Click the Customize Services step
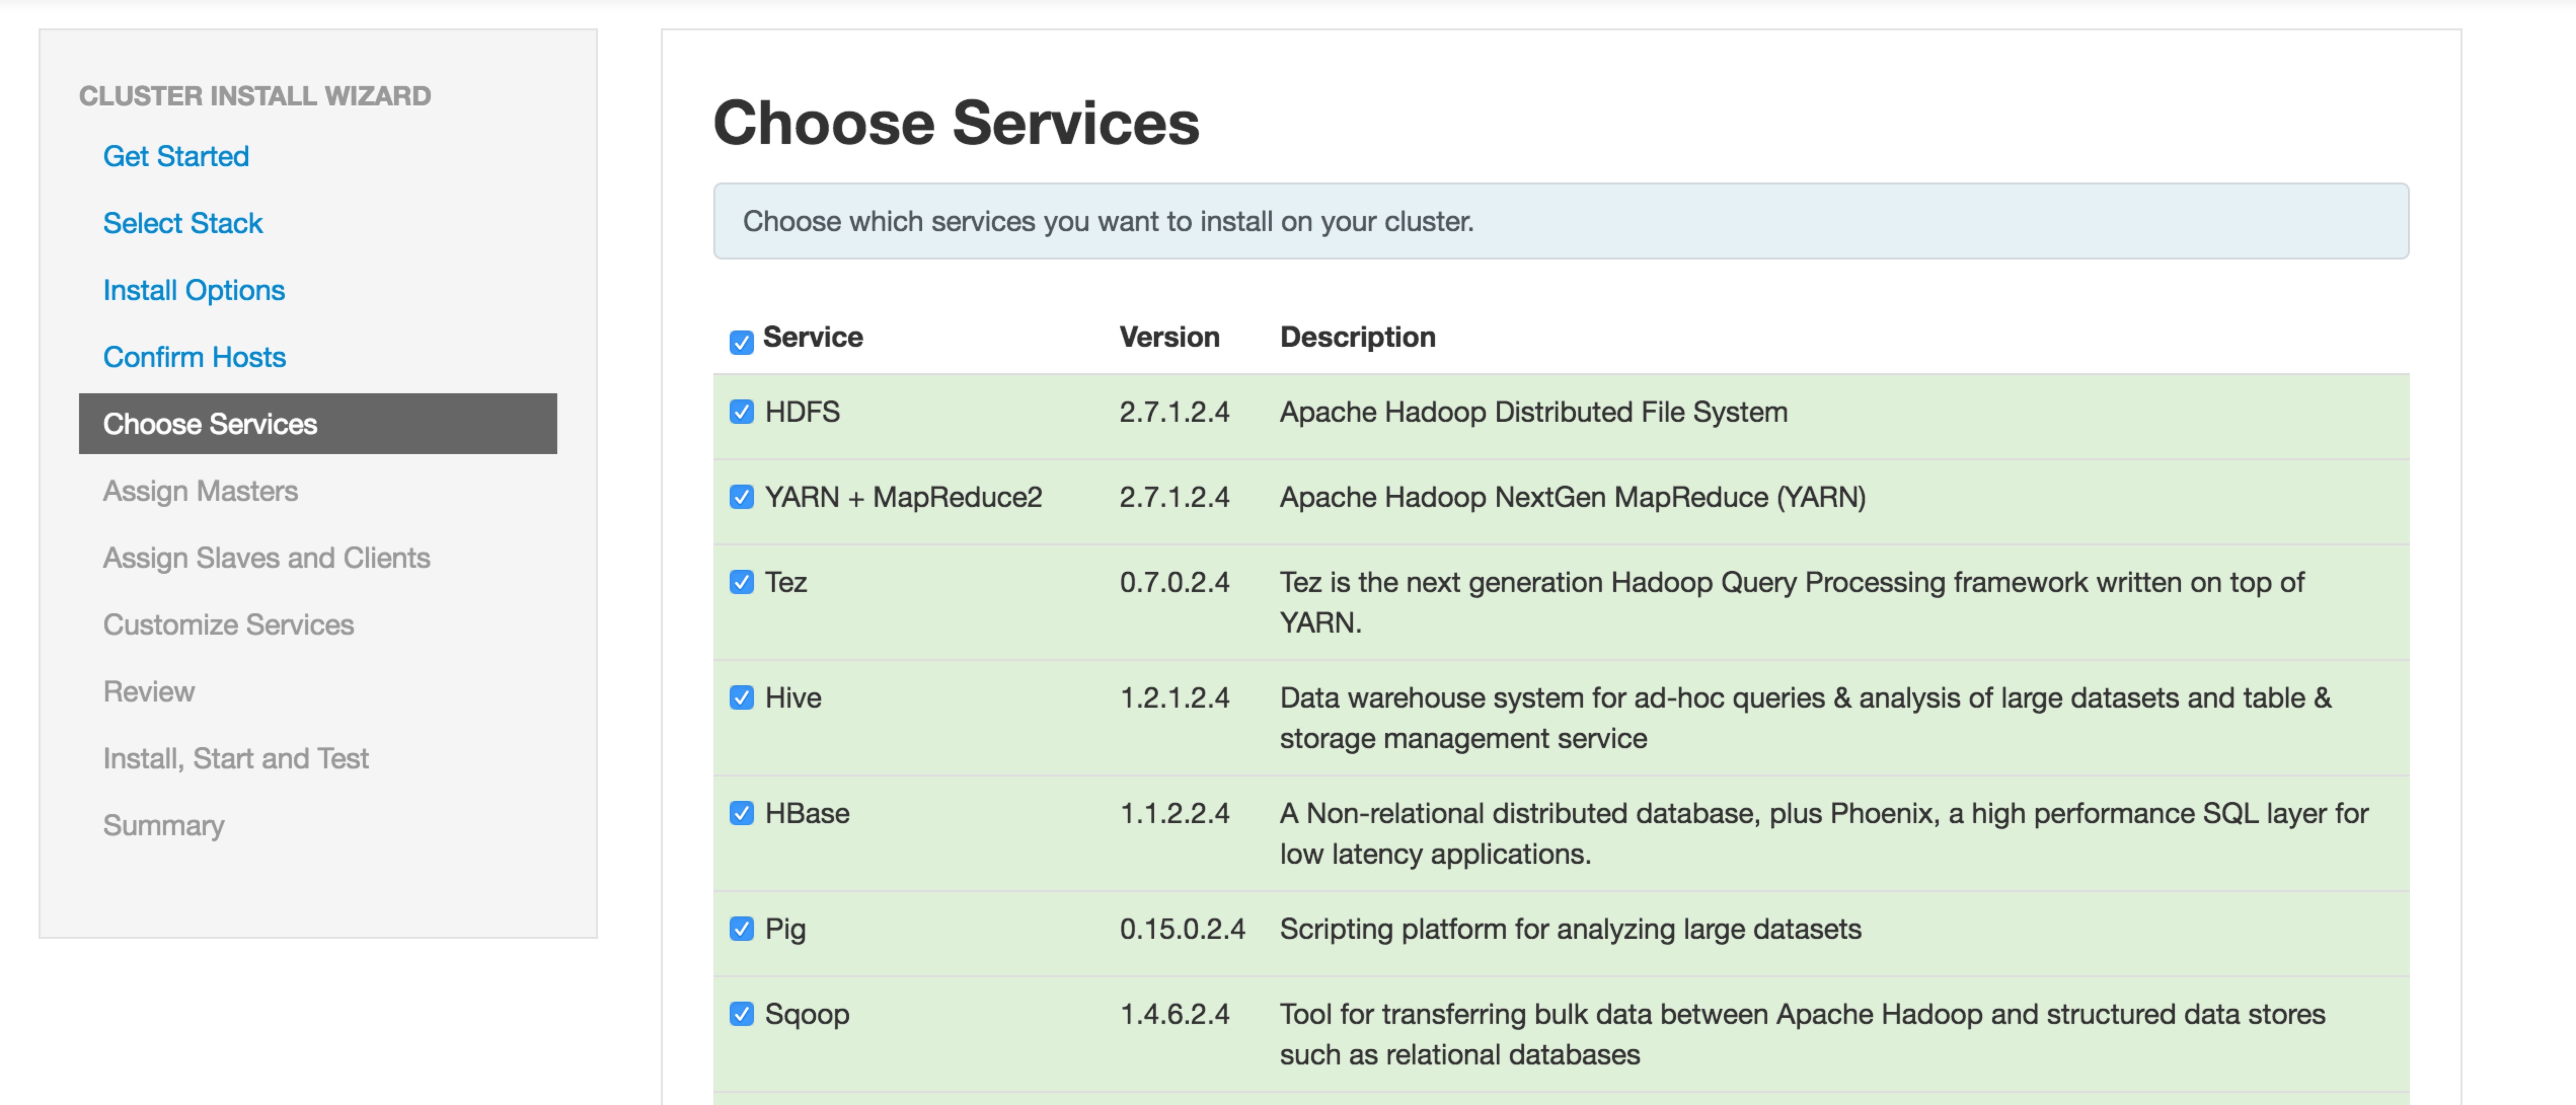This screenshot has width=2576, height=1105. tap(228, 625)
